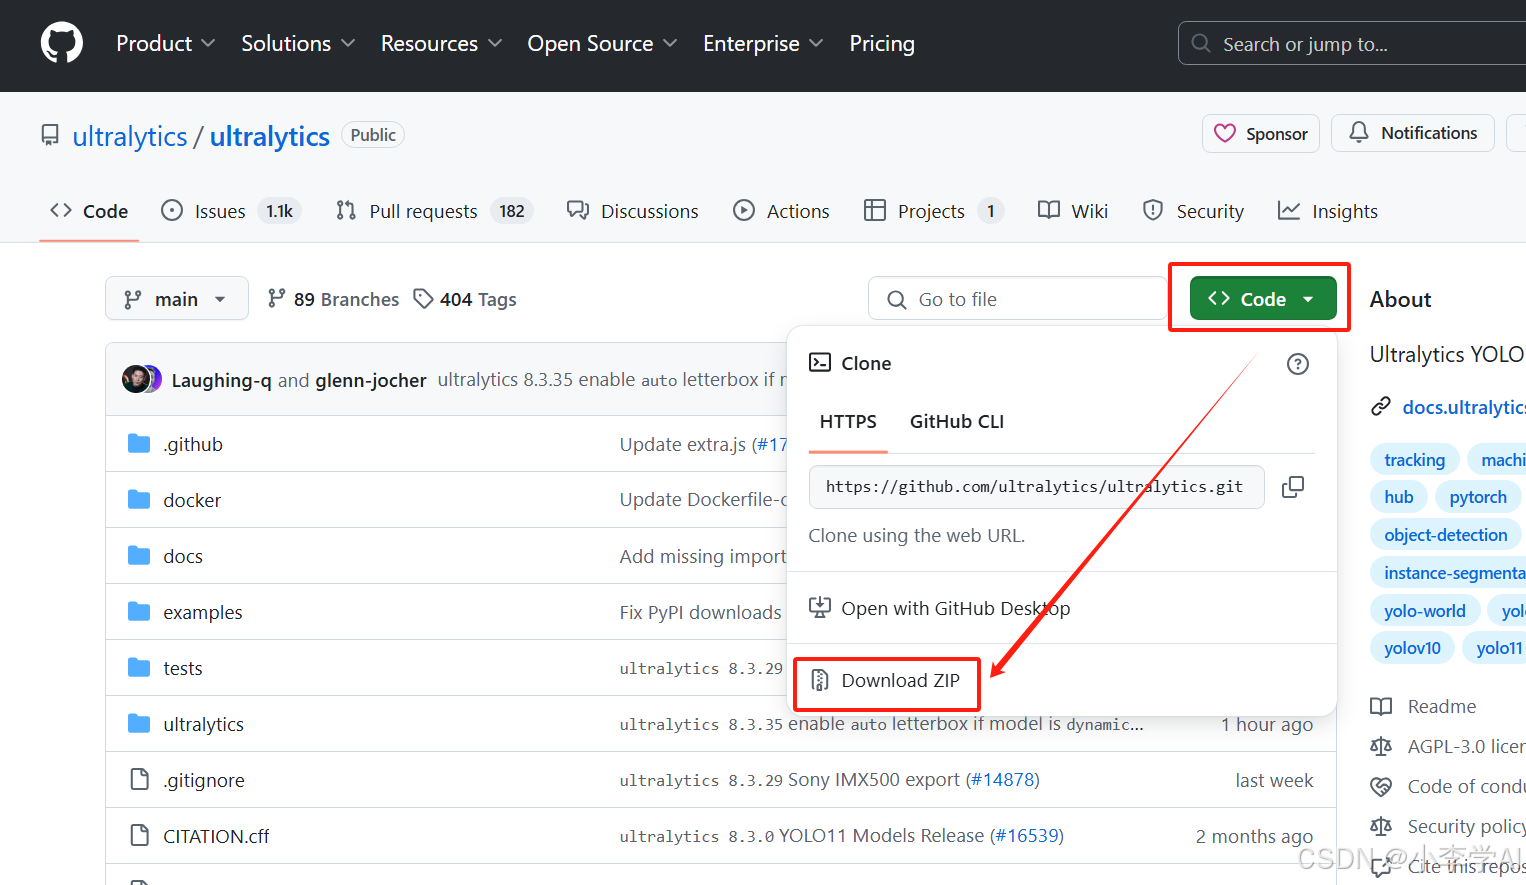Open the Insights tab
The width and height of the screenshot is (1526, 885).
(1328, 211)
